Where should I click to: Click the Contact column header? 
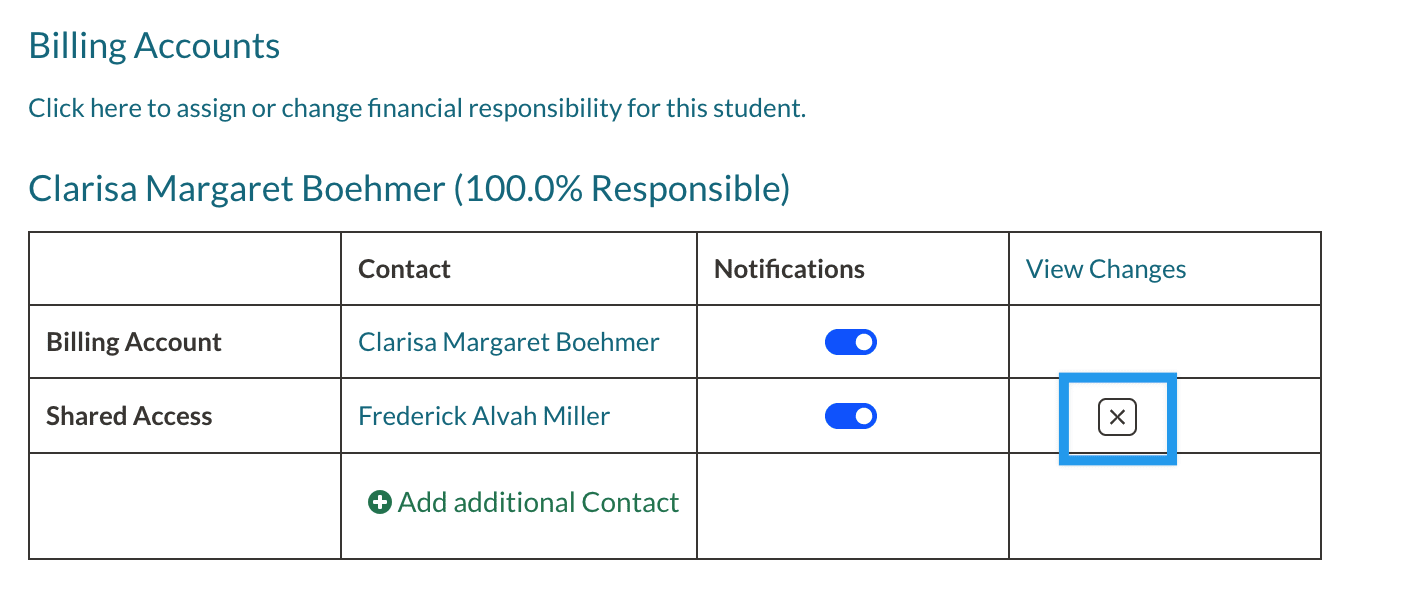click(404, 269)
